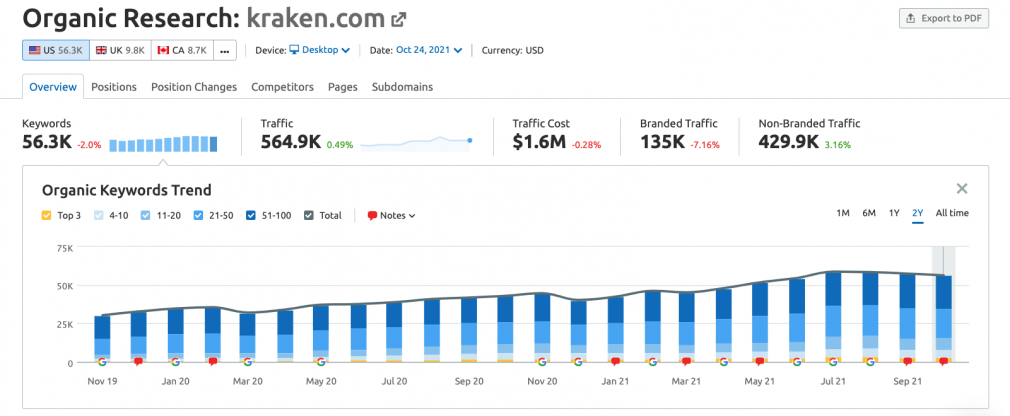Toggle the Total legend checkbox
Screen dimensions: 1010x416
click(x=309, y=216)
